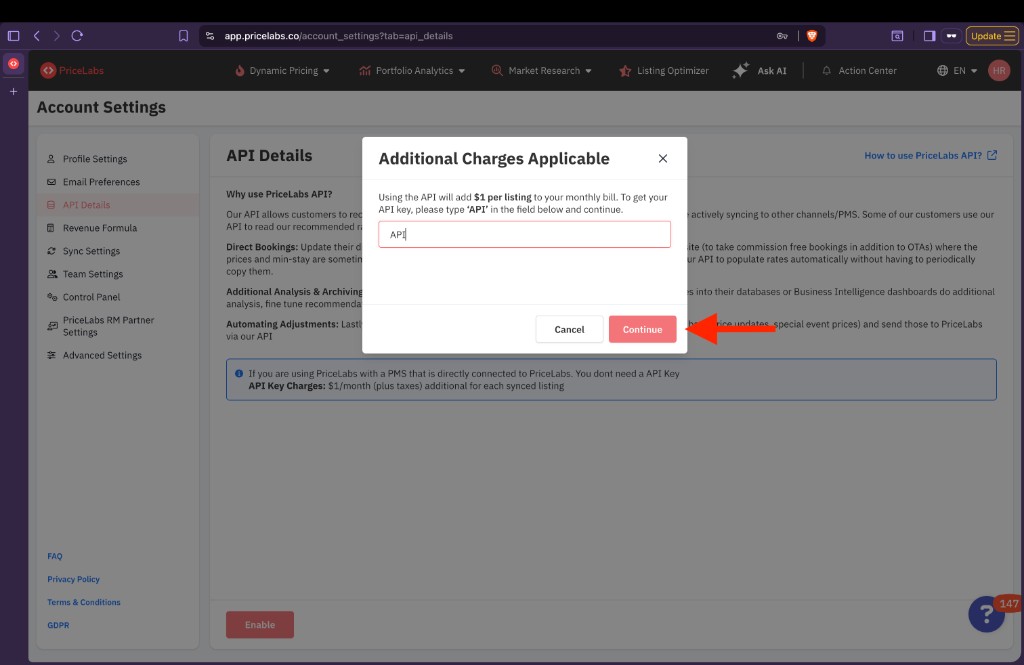Expand the Market Research menu
1024x665 pixels.
[541, 71]
